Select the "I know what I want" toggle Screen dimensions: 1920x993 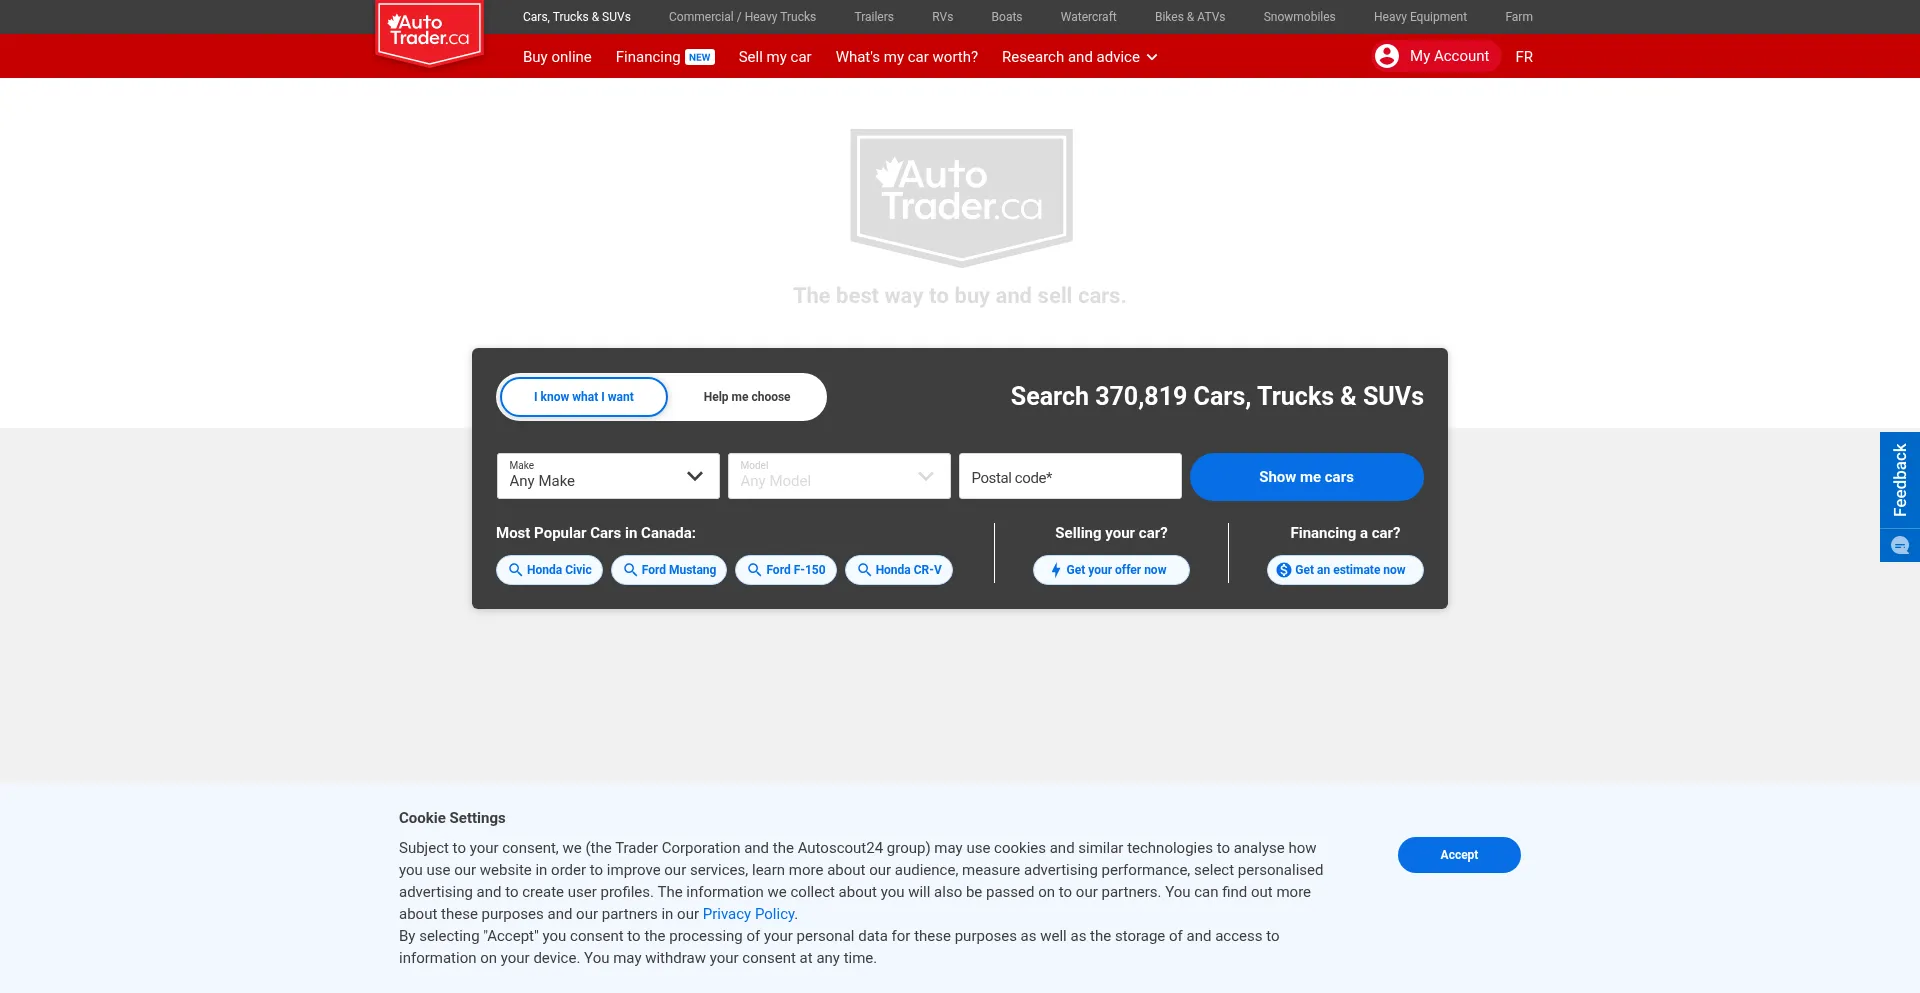[584, 397]
